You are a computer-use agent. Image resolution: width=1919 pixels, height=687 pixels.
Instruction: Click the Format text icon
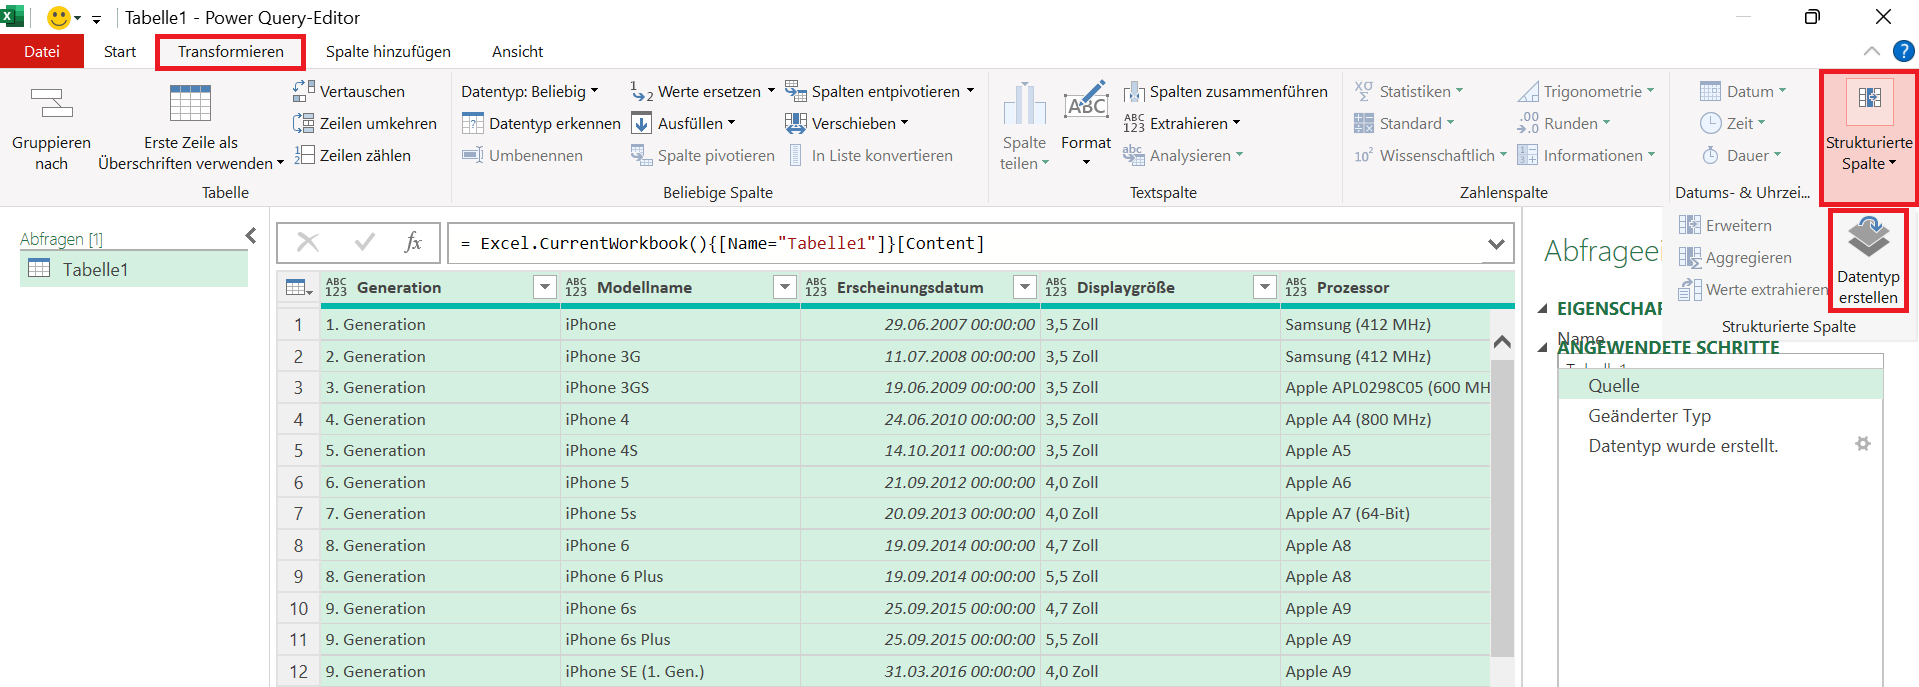[x=1086, y=103]
